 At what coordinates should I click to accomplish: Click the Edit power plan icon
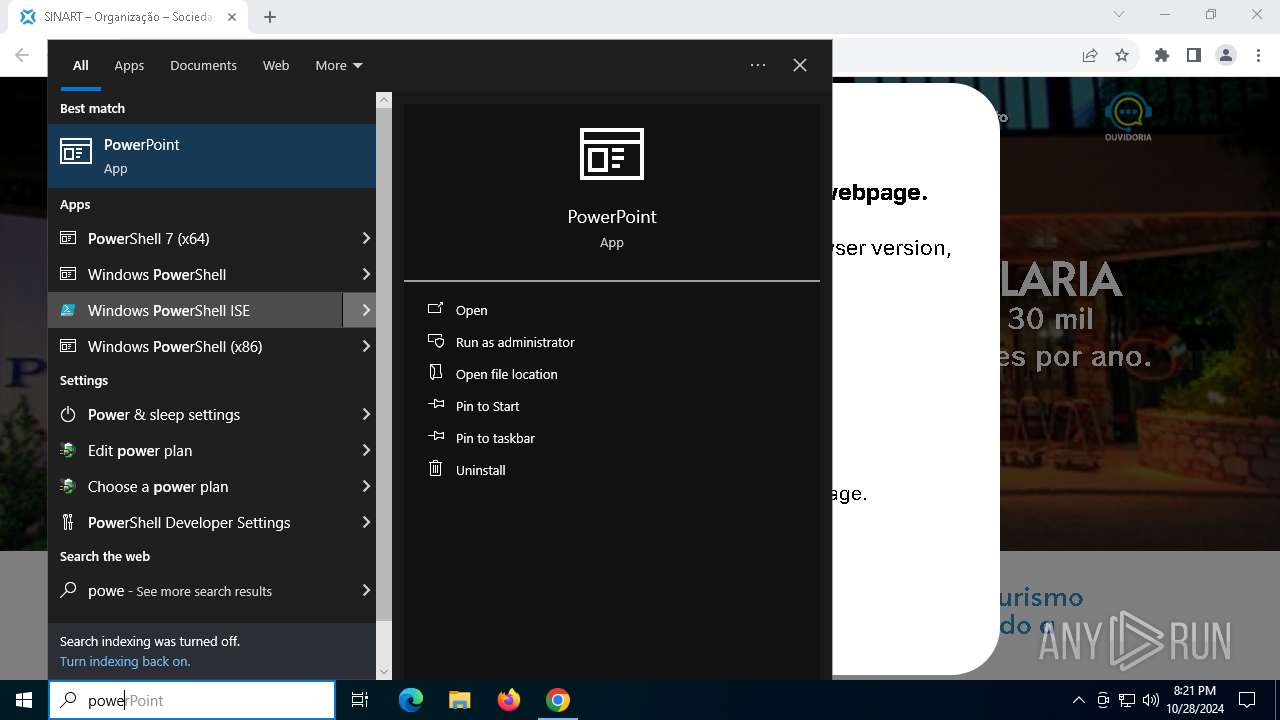68,450
